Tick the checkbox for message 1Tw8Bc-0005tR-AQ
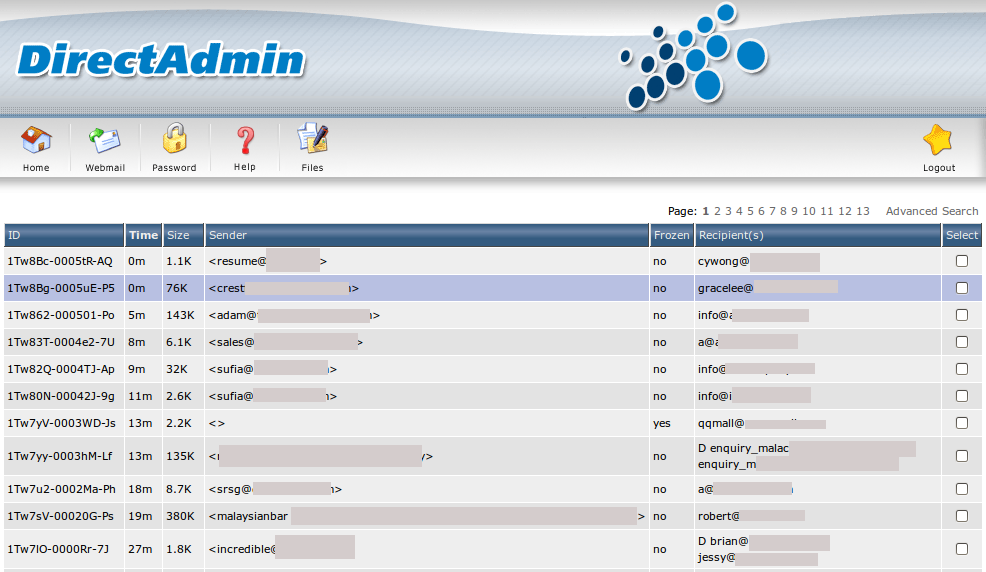This screenshot has width=986, height=572. tap(961, 261)
